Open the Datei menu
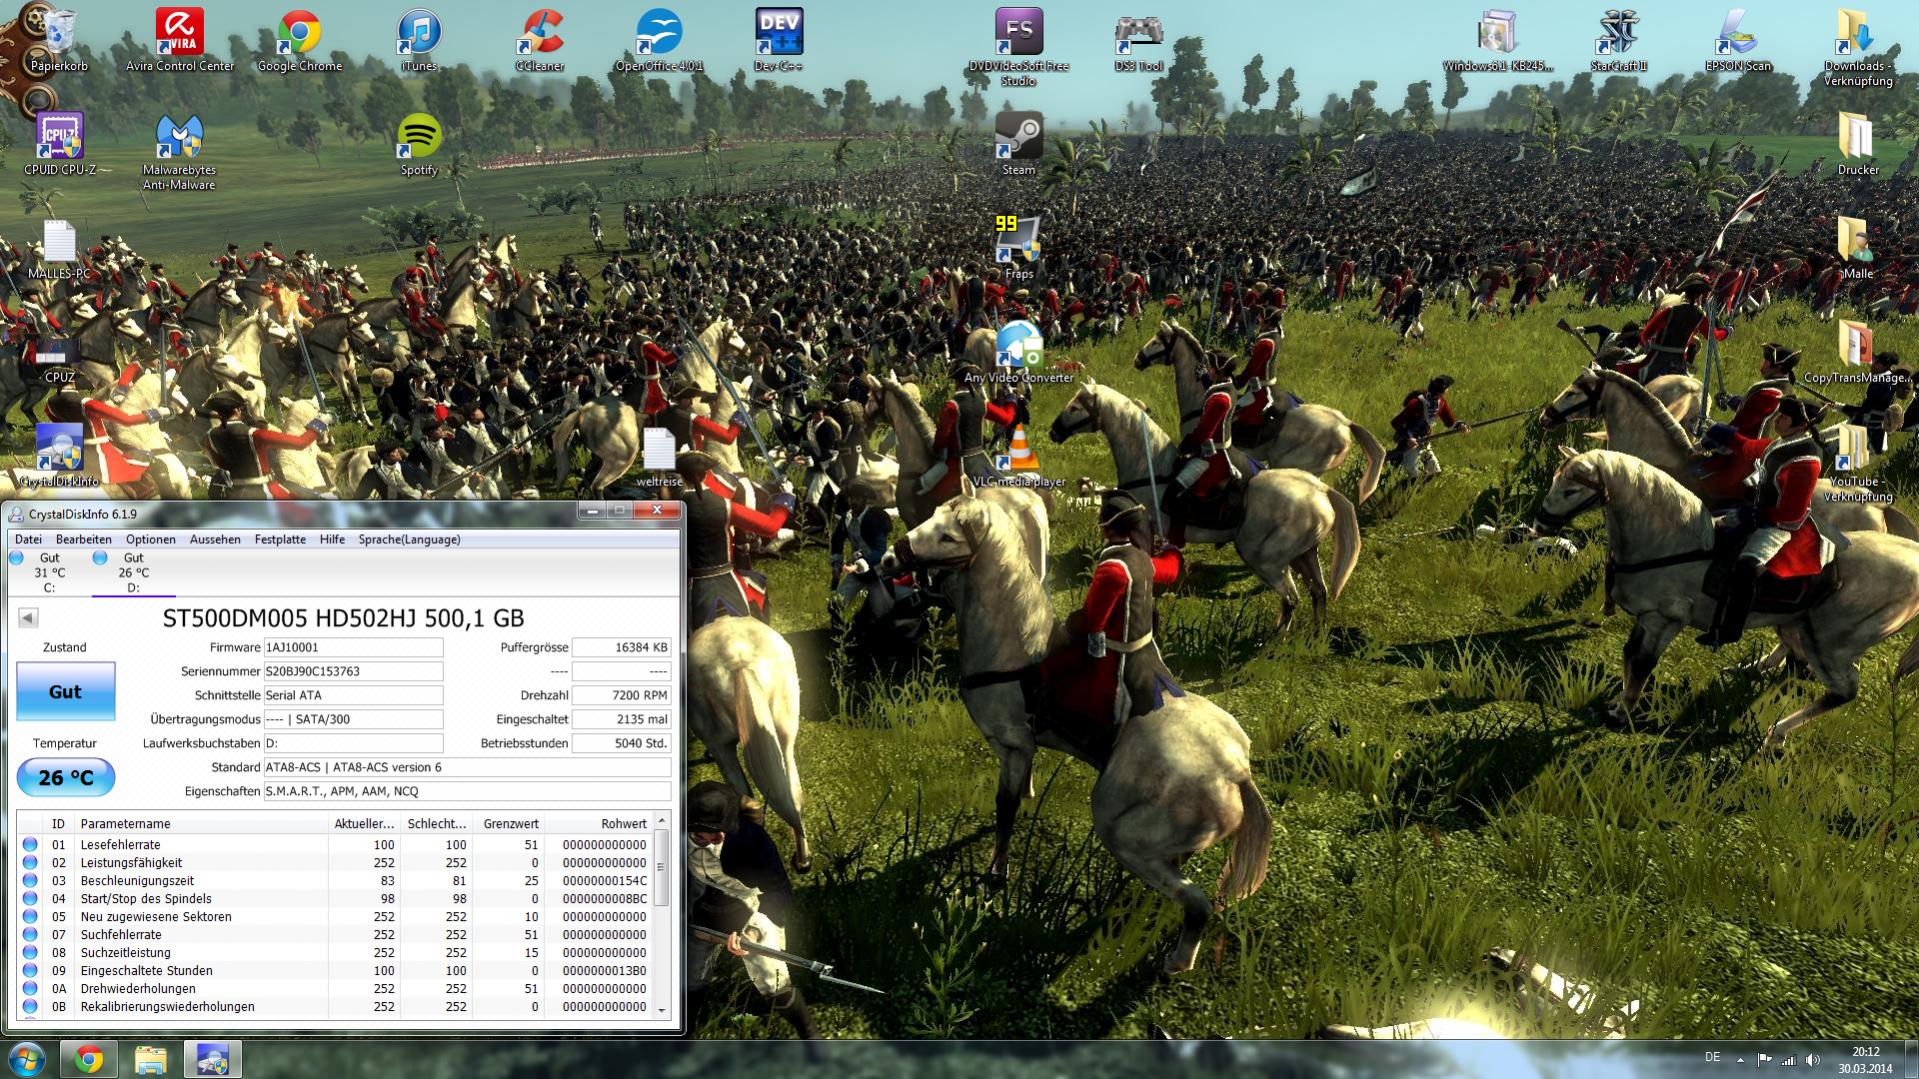Image resolution: width=1919 pixels, height=1079 pixels. pos(28,539)
